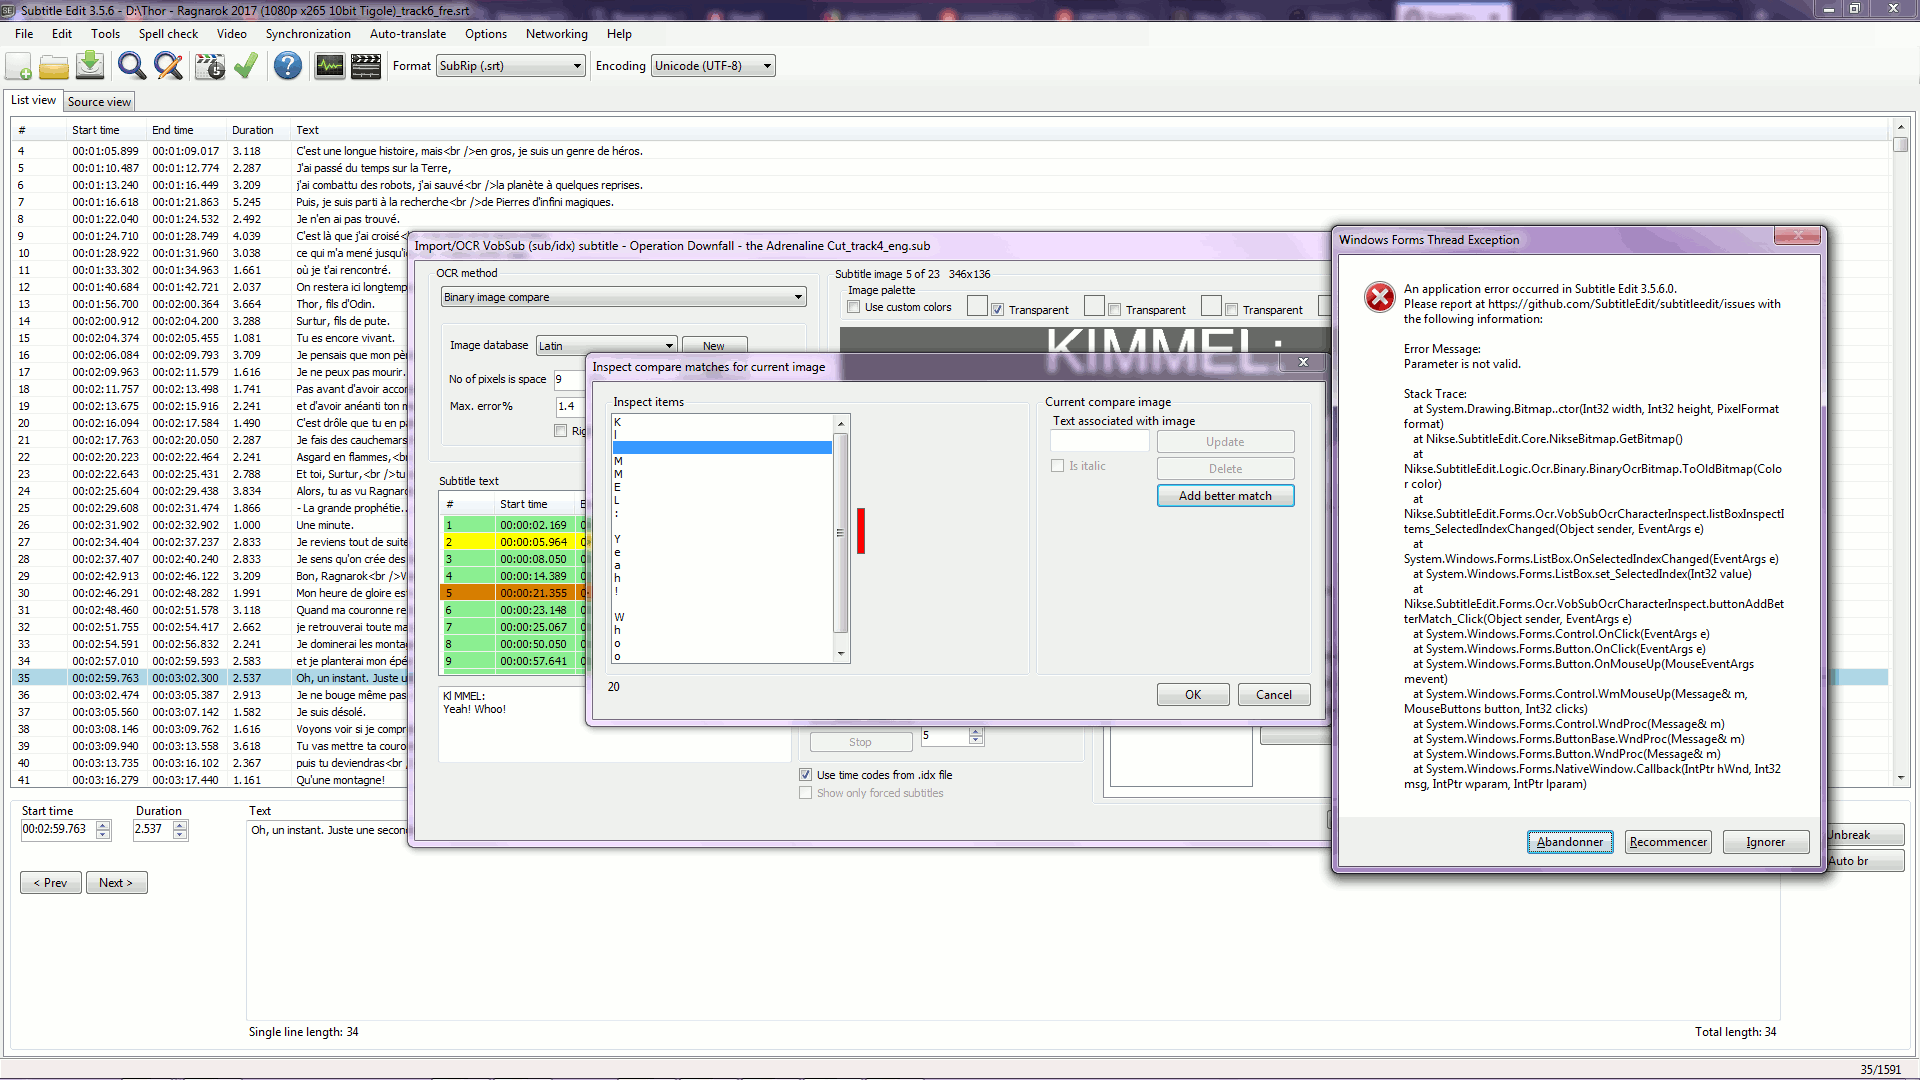Switch to the List view tab

point(33,100)
